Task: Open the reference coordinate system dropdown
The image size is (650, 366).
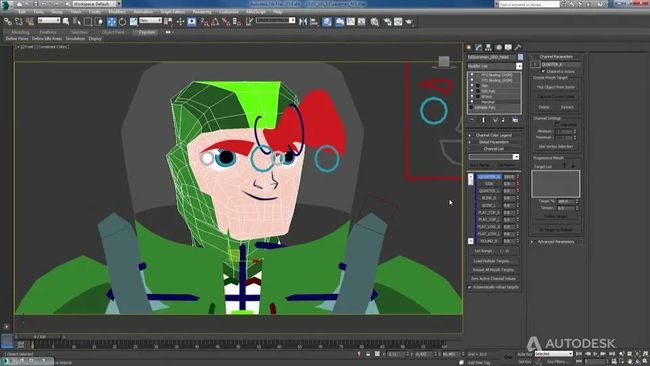Action: [x=150, y=20]
